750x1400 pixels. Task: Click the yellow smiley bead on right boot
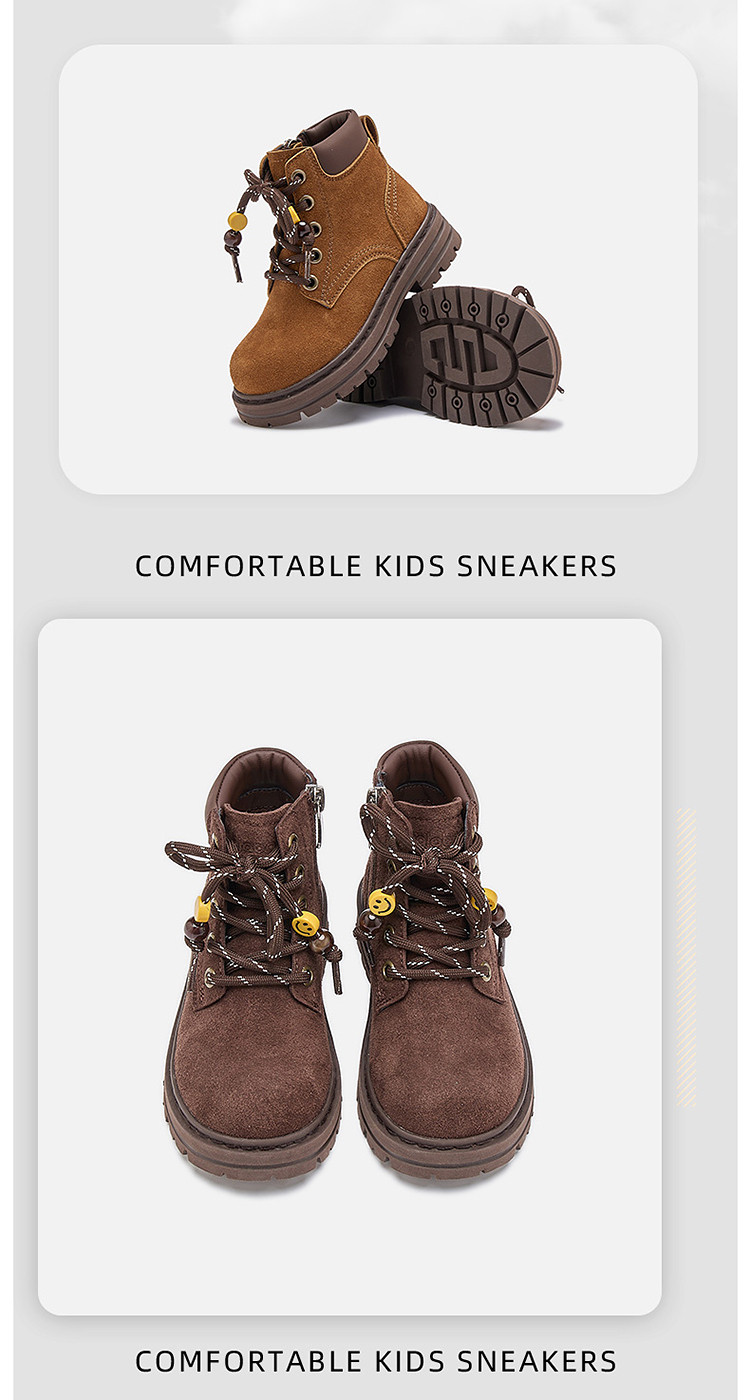382,902
